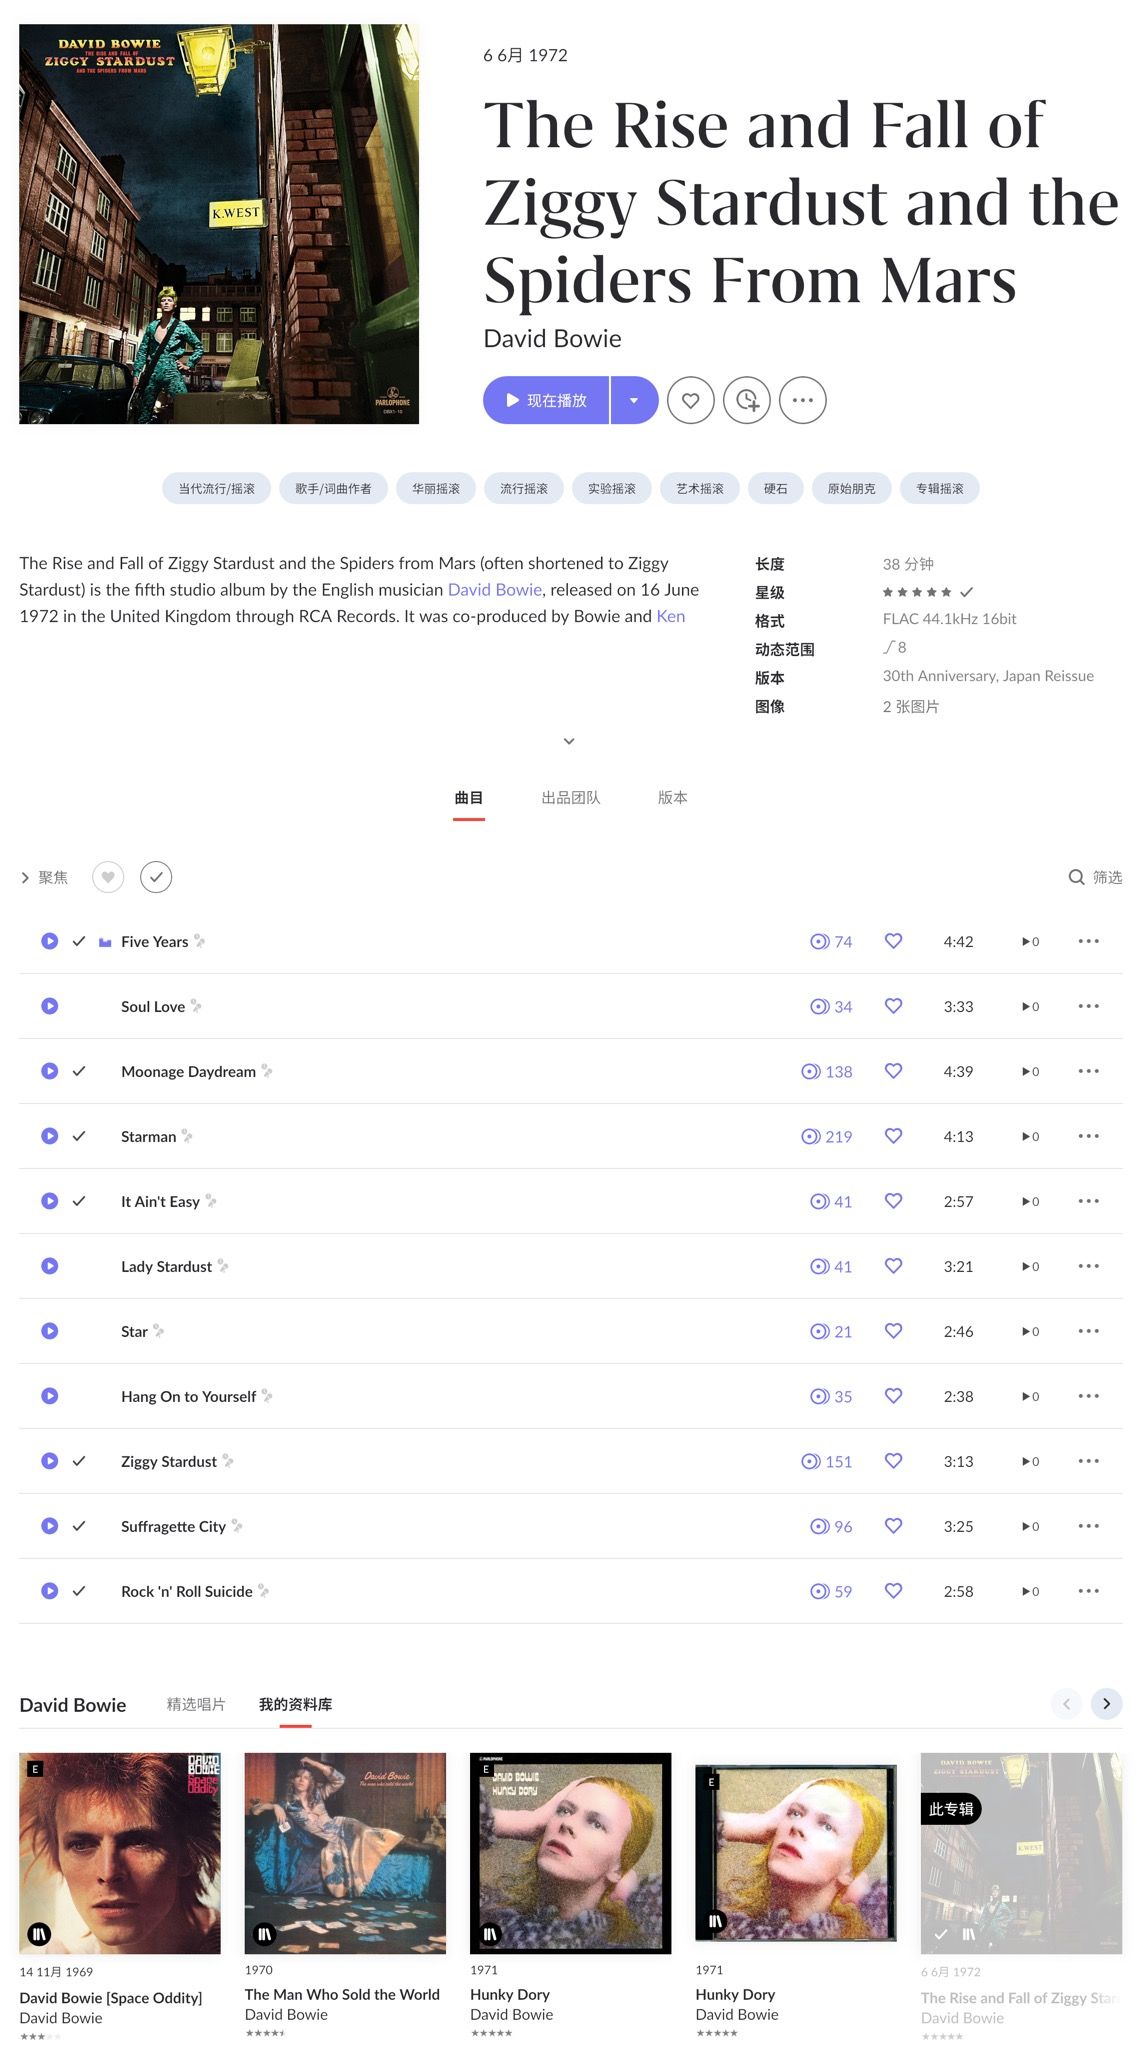Click the Ziggy Stardust track title
This screenshot has width=1146, height=2055.
pyautogui.click(x=169, y=1461)
